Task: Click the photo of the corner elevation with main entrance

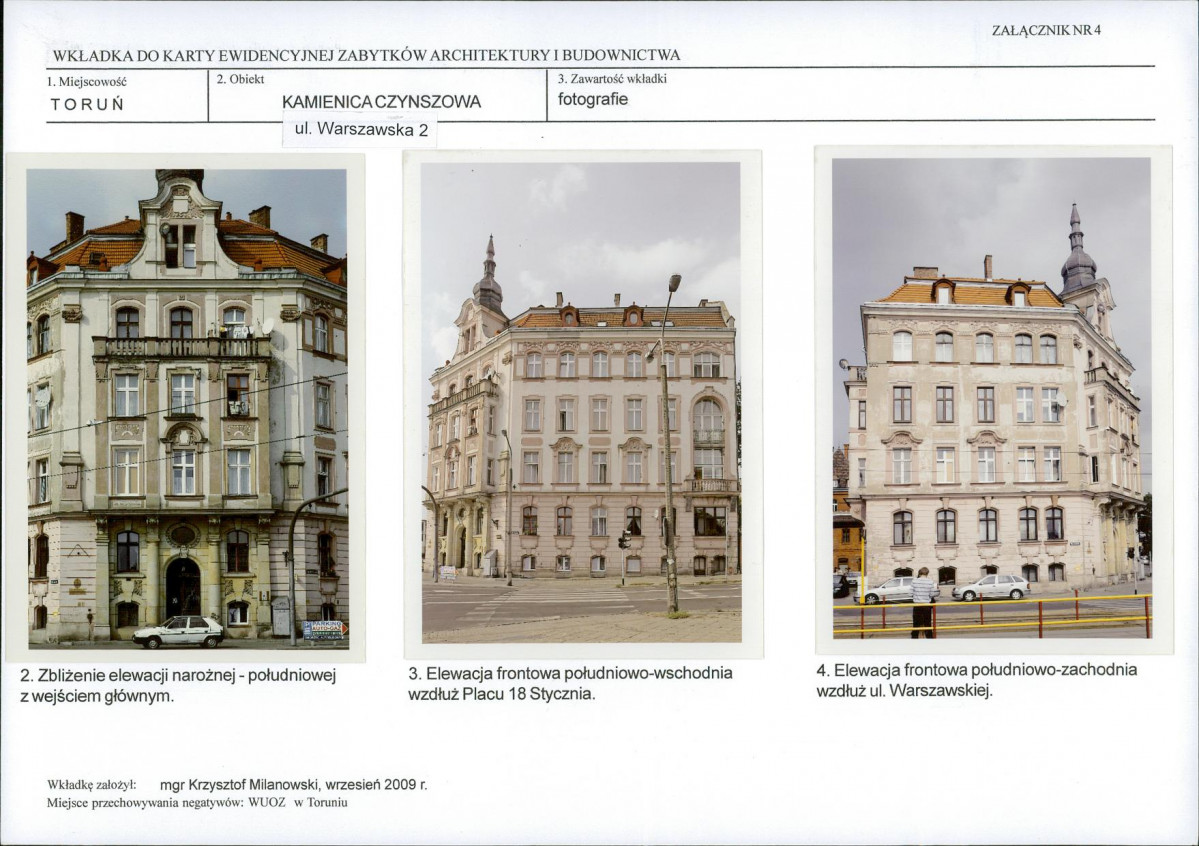Action: (187, 408)
